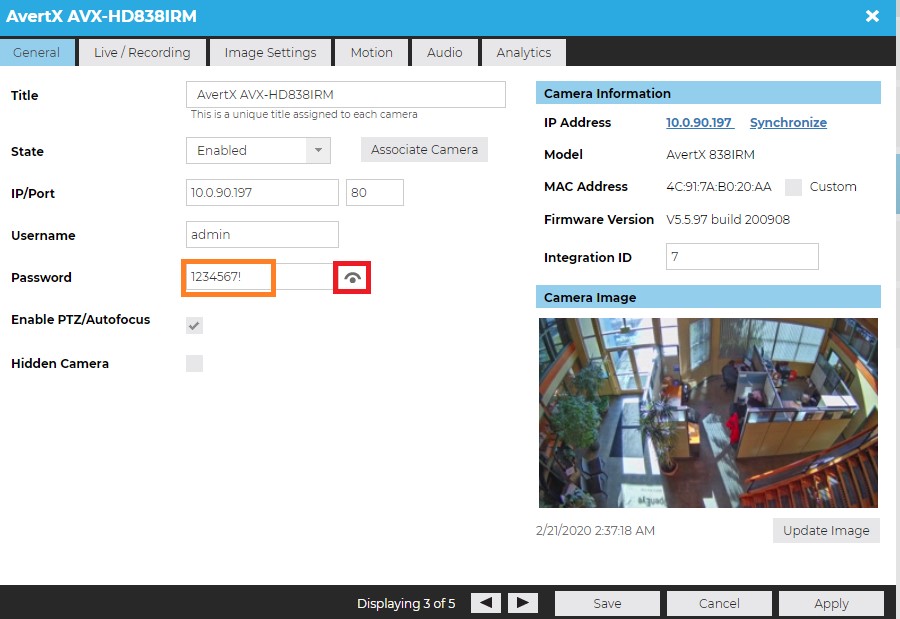Go to next camera arrow

(523, 603)
